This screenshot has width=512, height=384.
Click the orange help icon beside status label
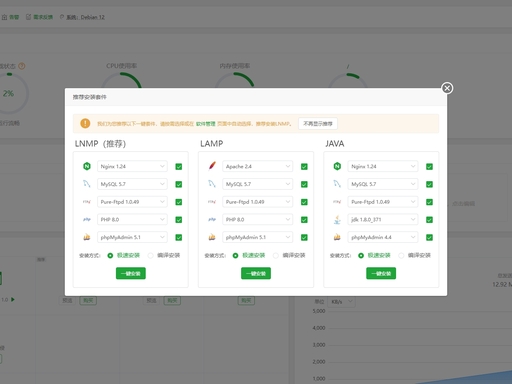(x=22, y=66)
